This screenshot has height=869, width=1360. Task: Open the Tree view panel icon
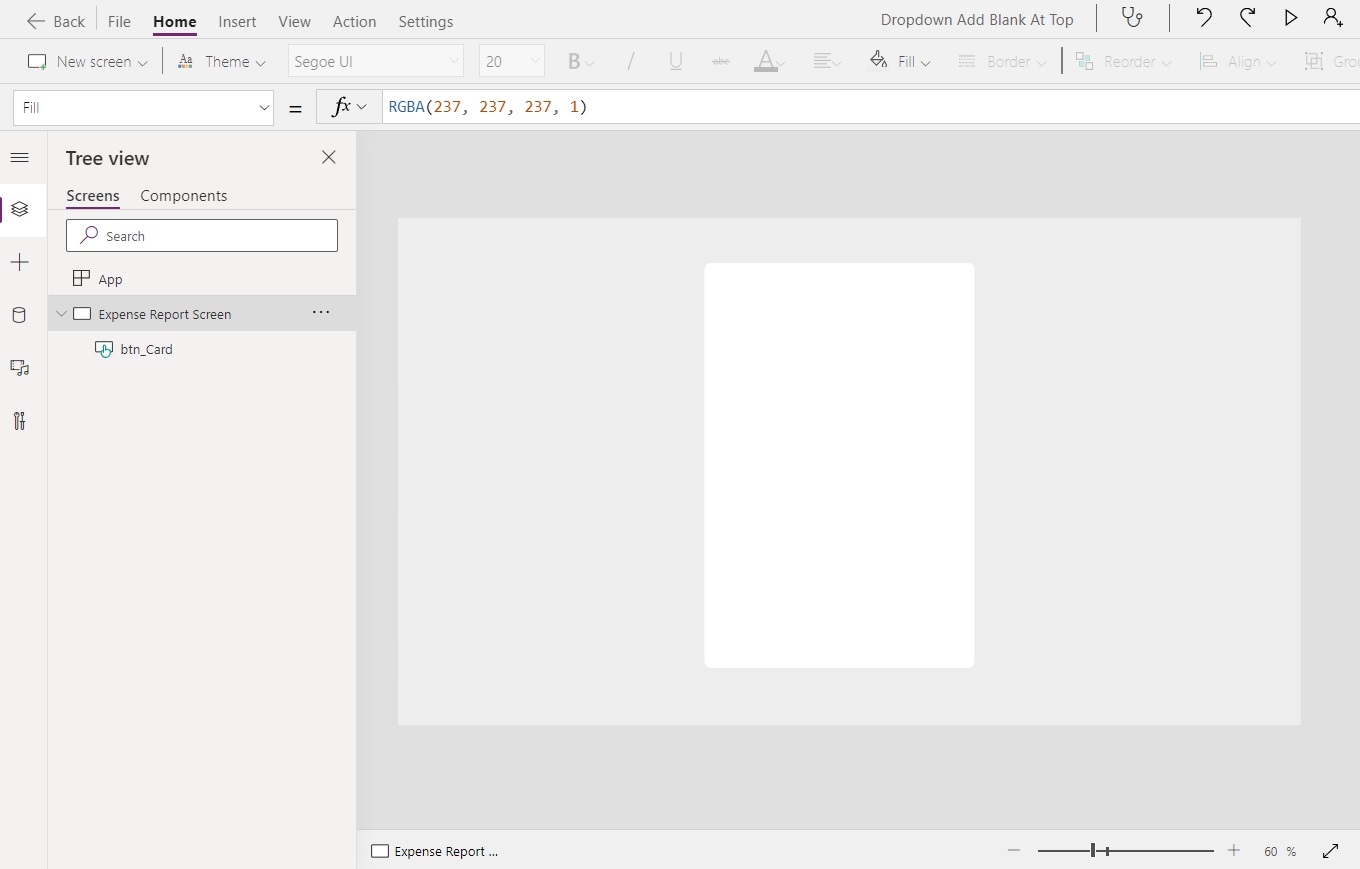(x=20, y=210)
